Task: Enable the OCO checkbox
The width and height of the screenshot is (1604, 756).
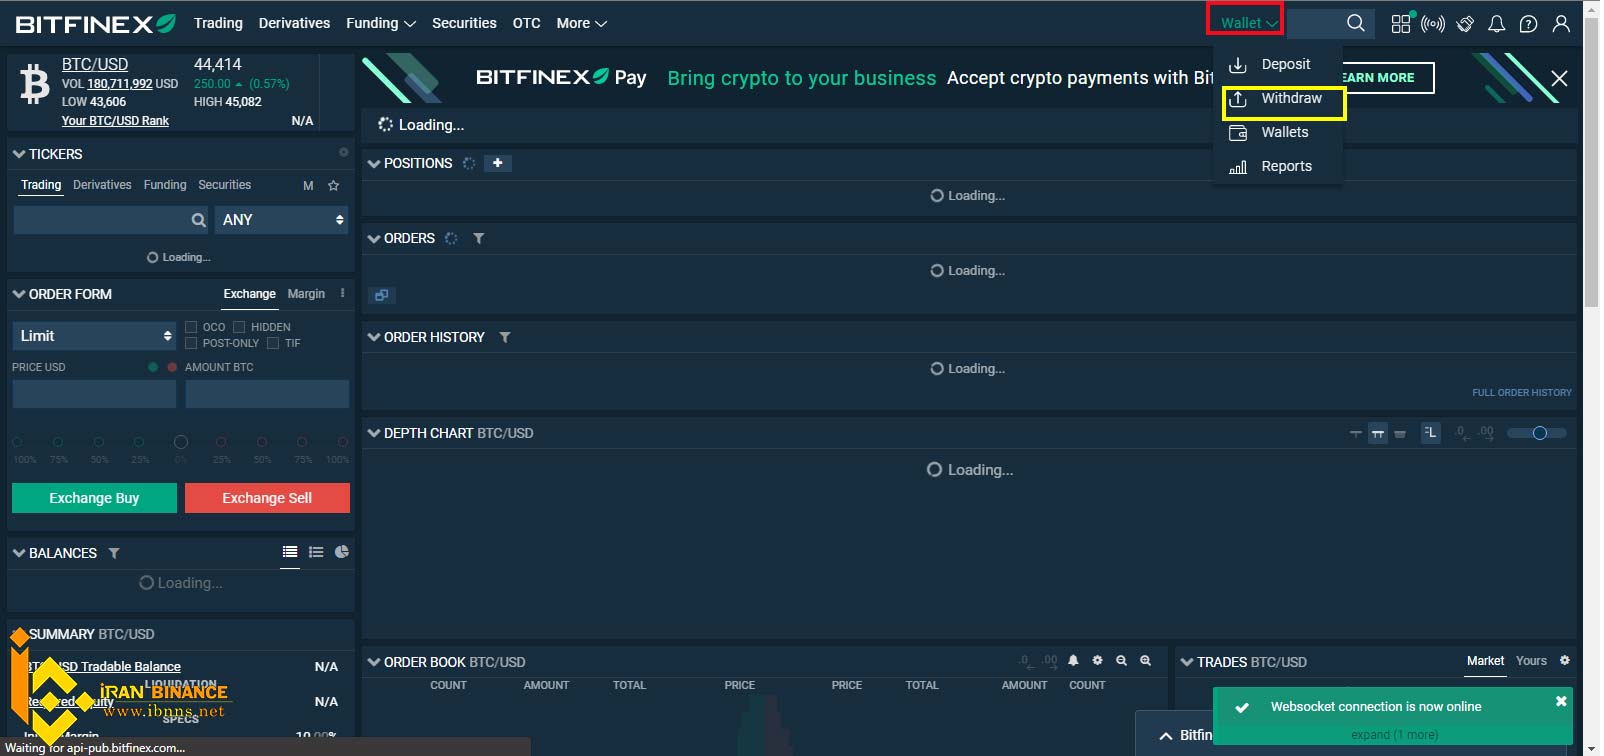Action: pyautogui.click(x=191, y=327)
